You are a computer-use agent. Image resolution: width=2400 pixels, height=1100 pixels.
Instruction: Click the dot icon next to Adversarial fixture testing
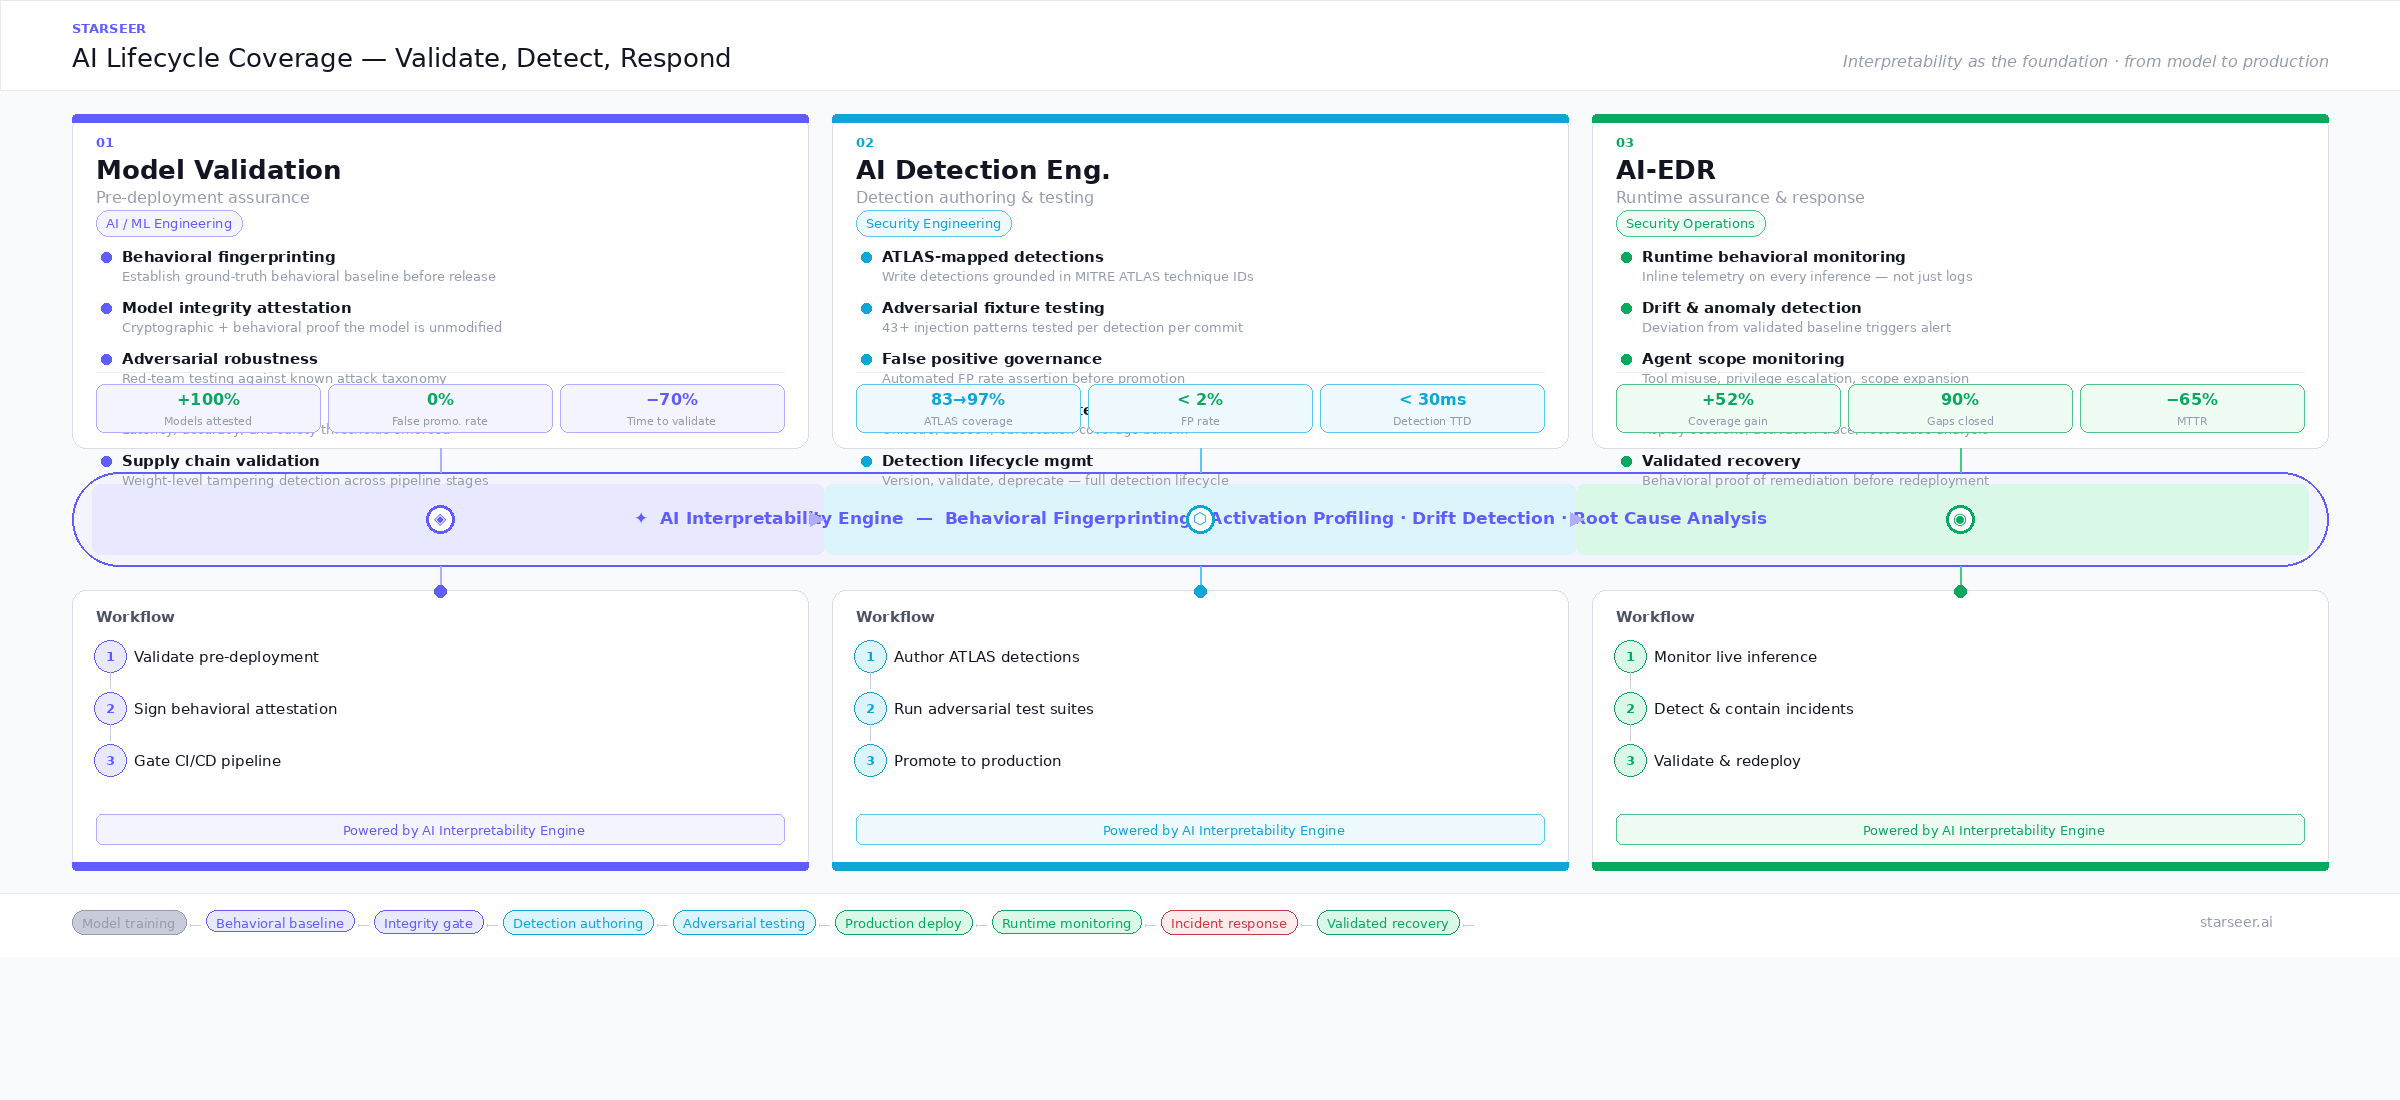866,309
